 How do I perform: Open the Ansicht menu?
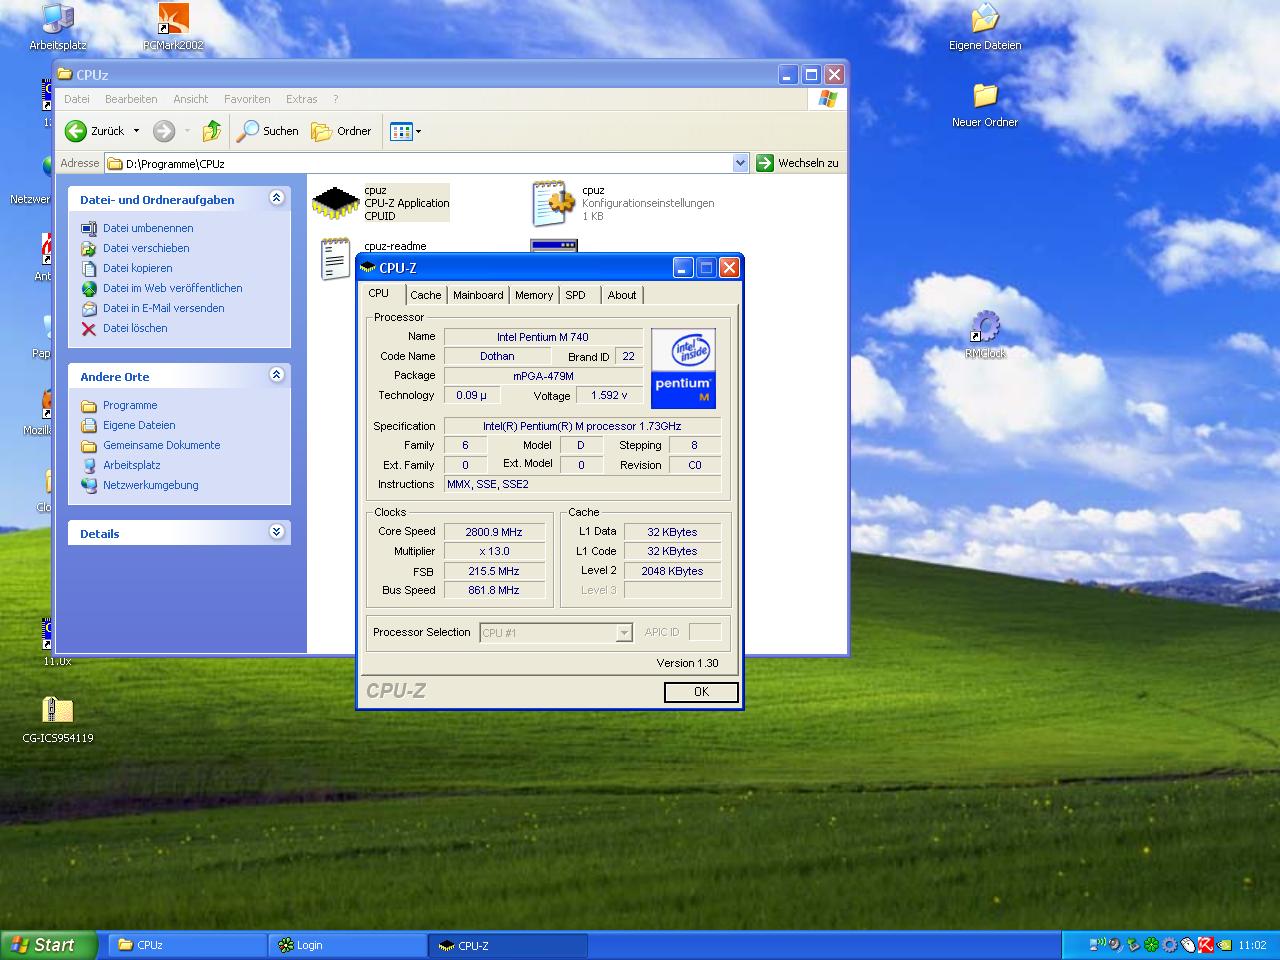coord(191,99)
